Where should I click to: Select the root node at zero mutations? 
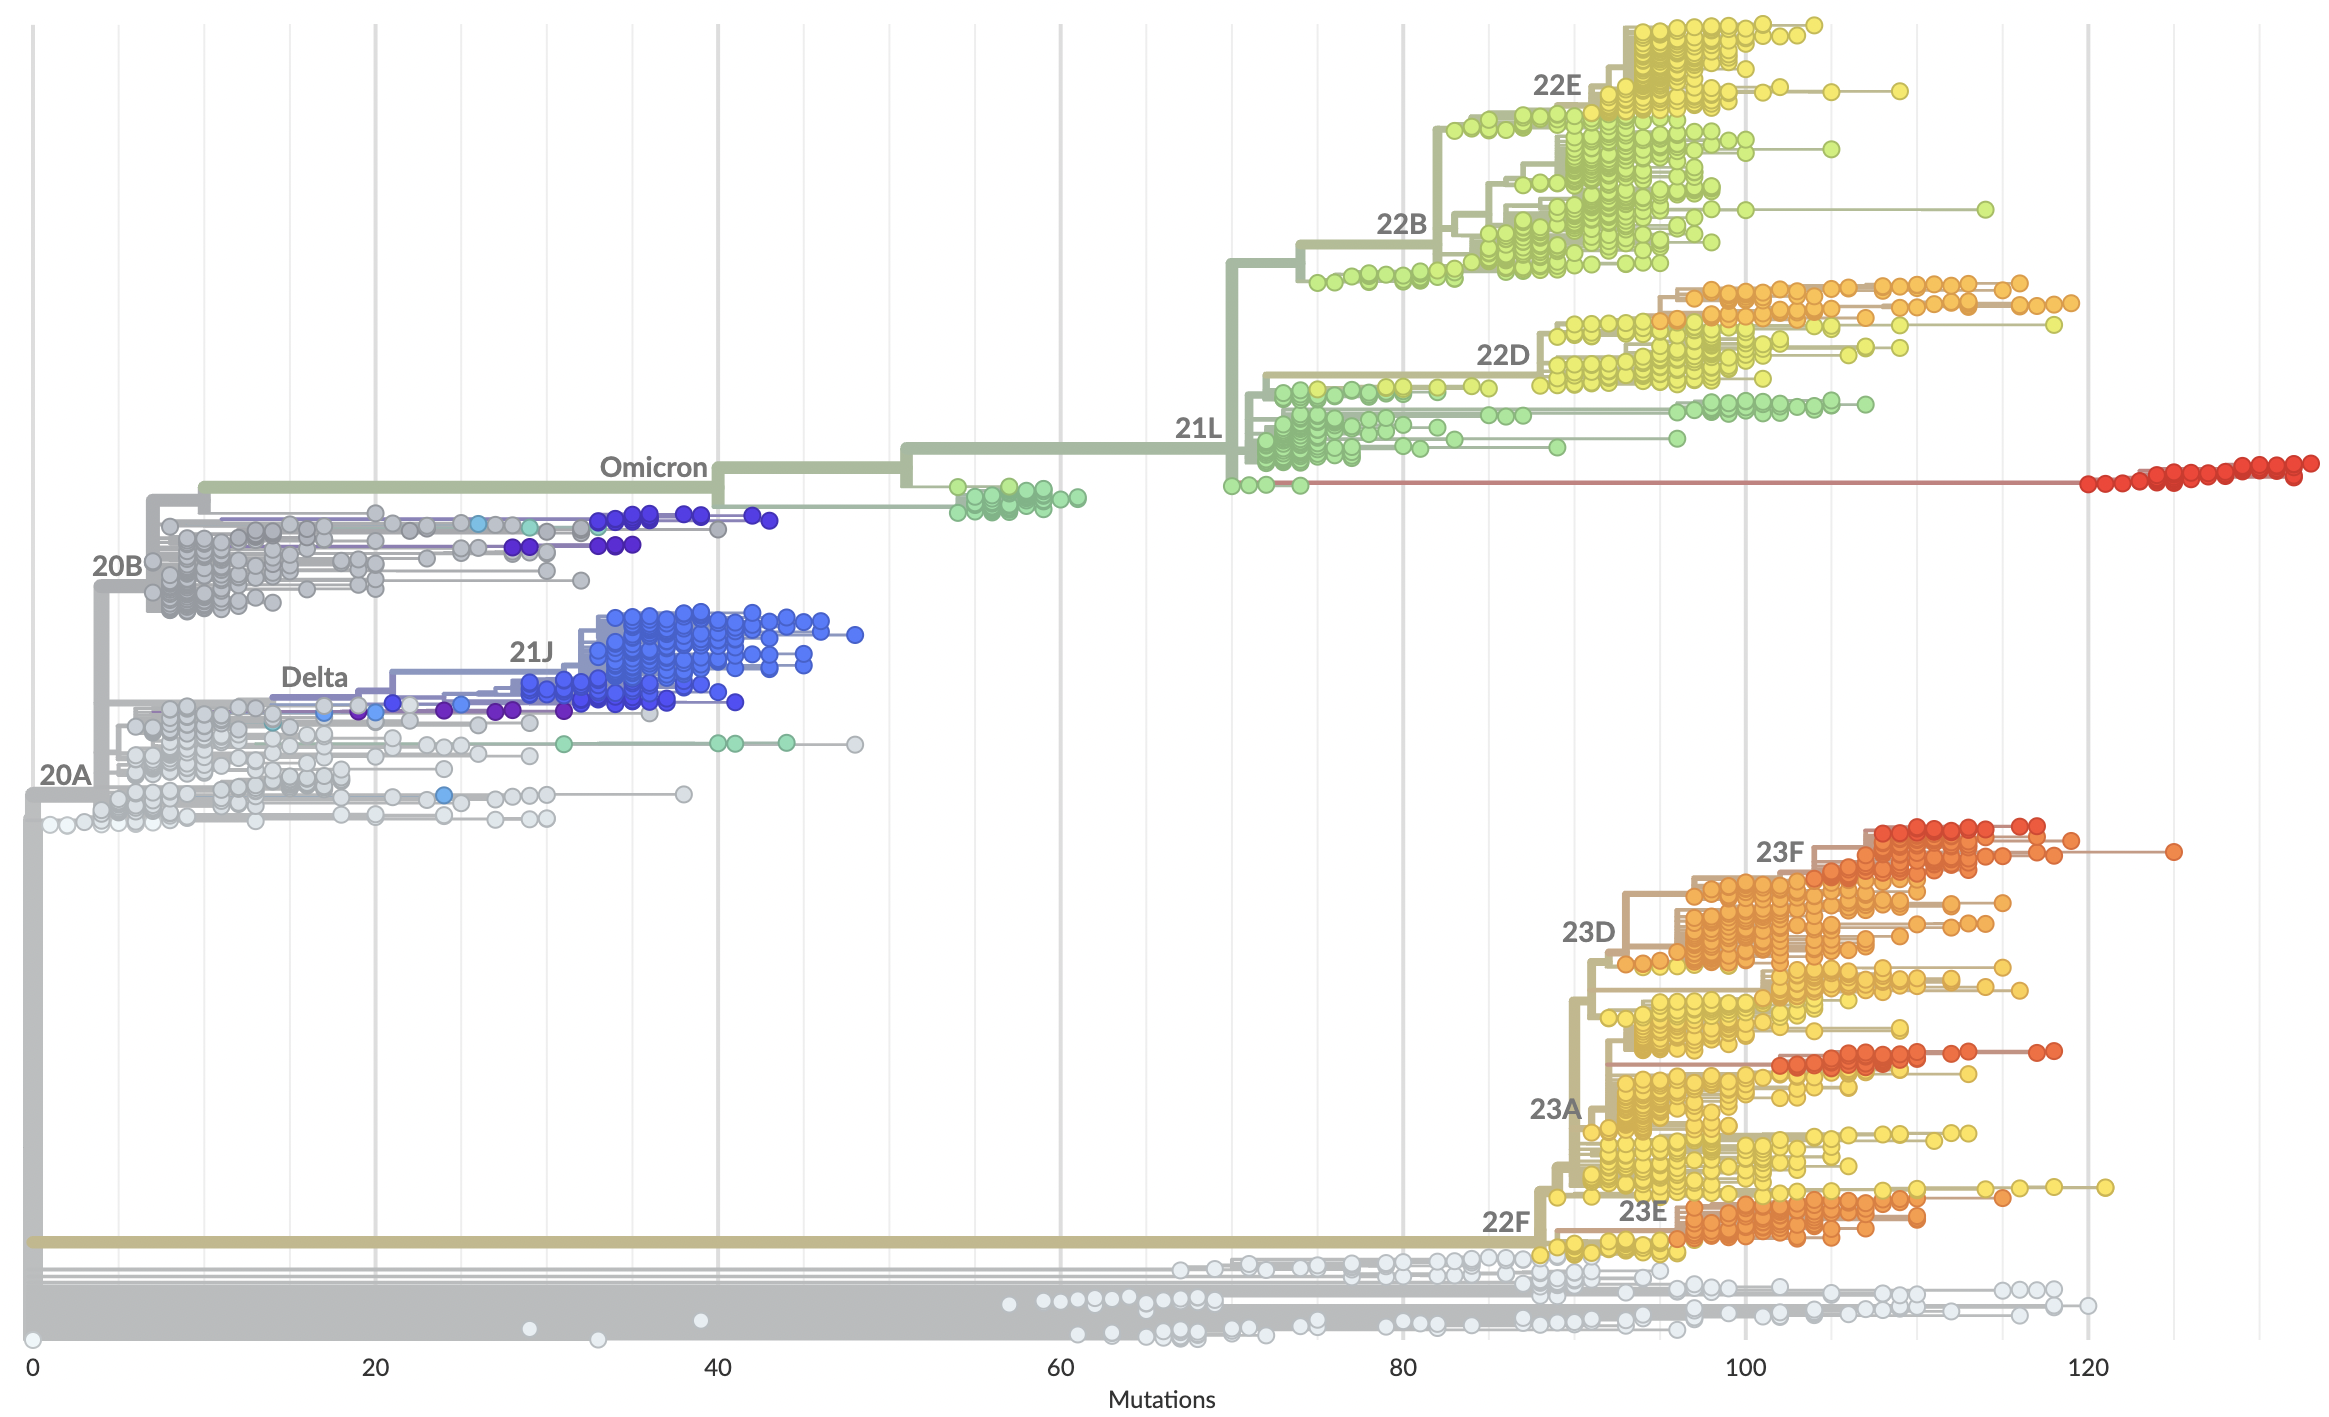33,1340
